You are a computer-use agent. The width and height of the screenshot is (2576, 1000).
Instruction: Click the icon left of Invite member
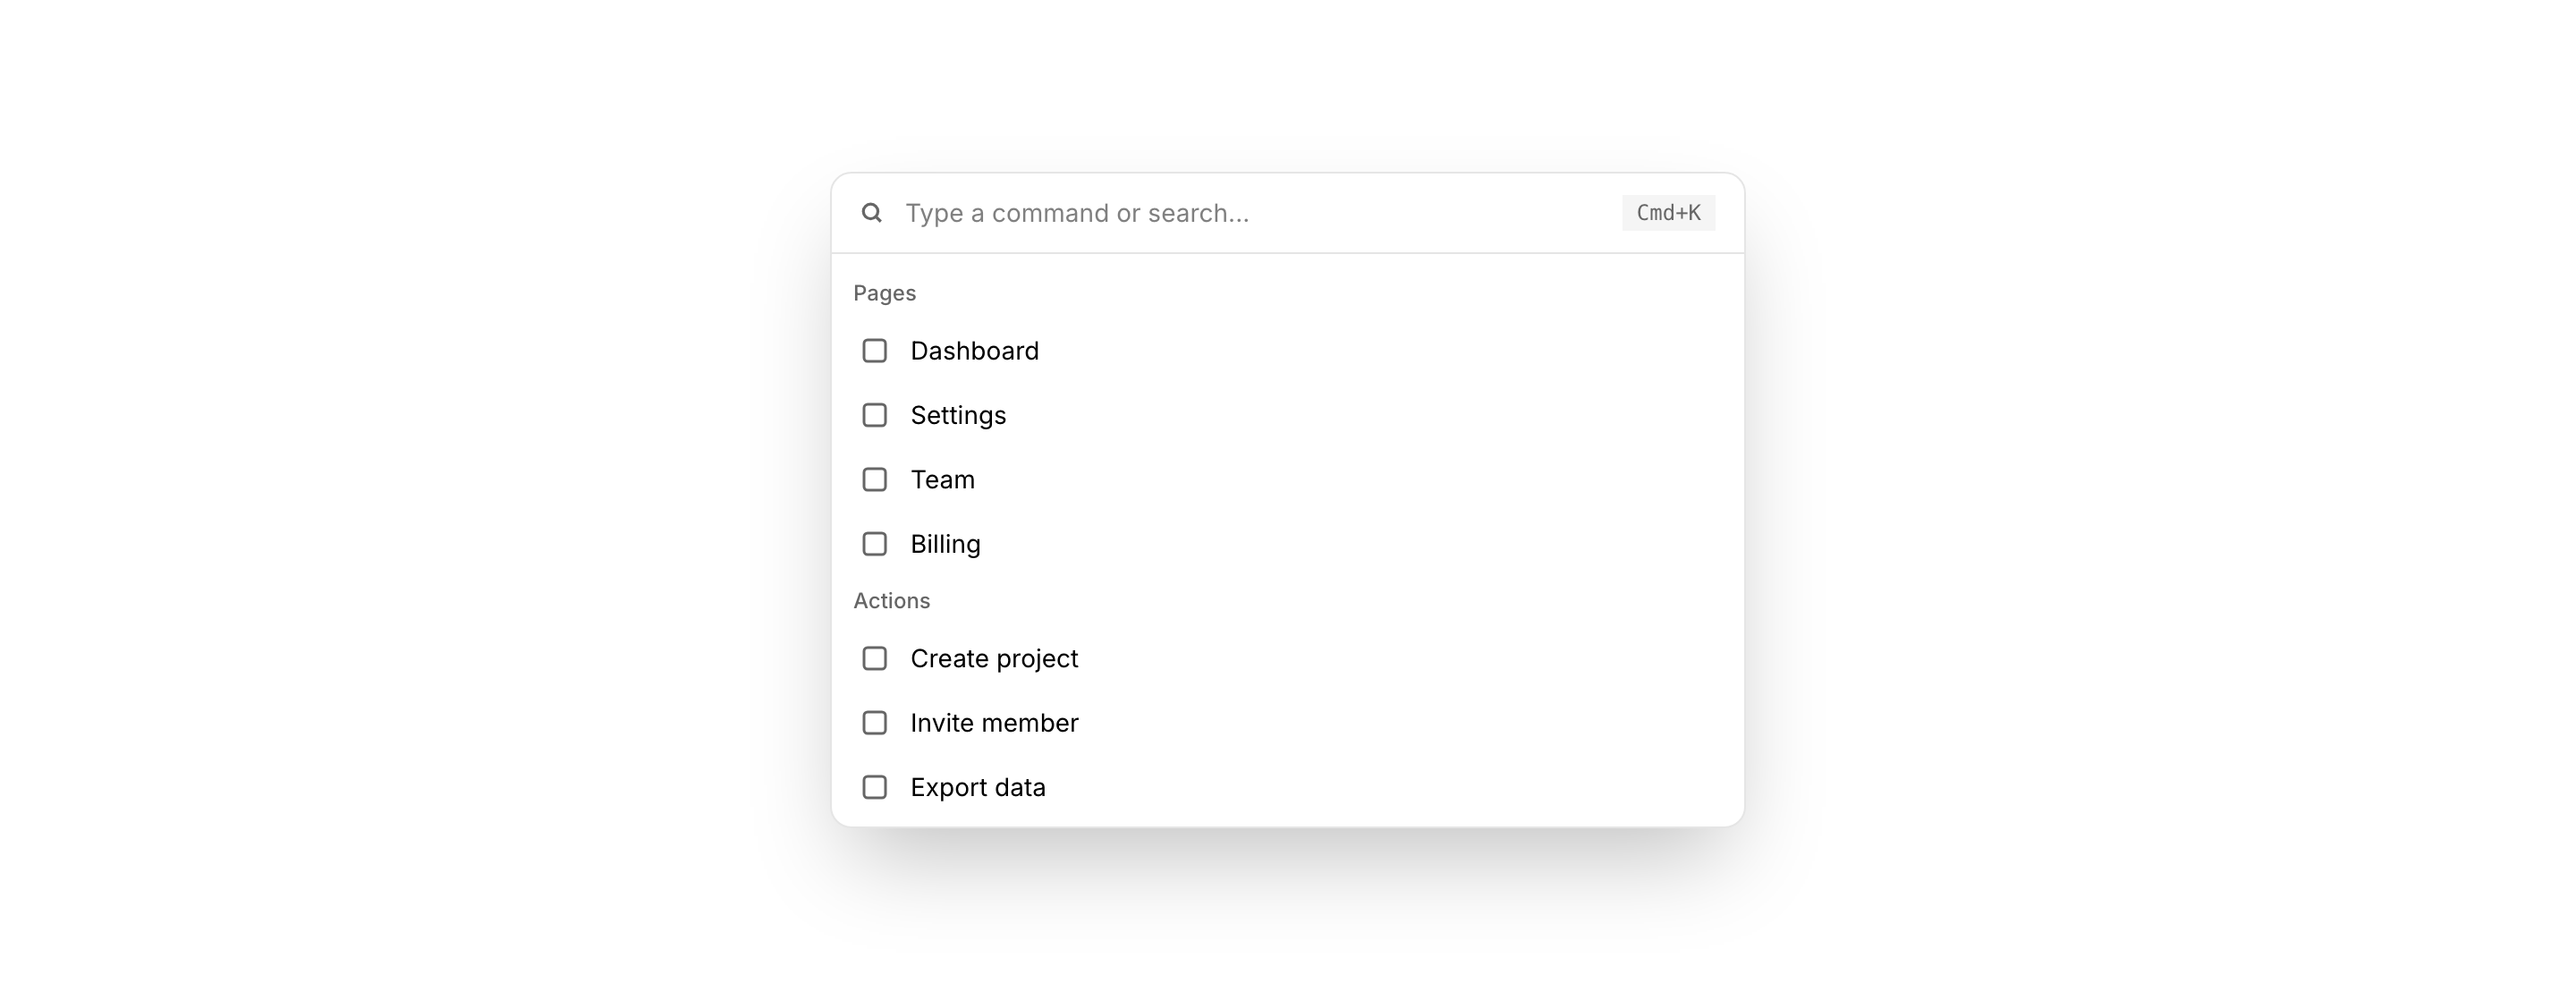click(x=875, y=723)
